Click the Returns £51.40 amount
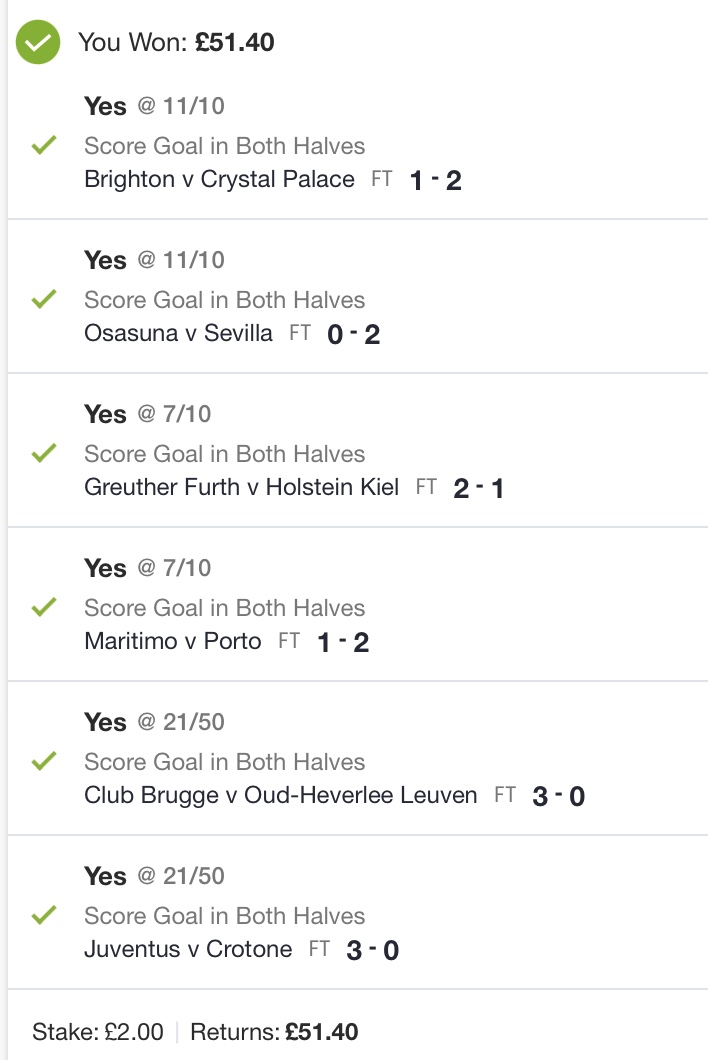This screenshot has height=1060, width=708. tap(274, 1032)
